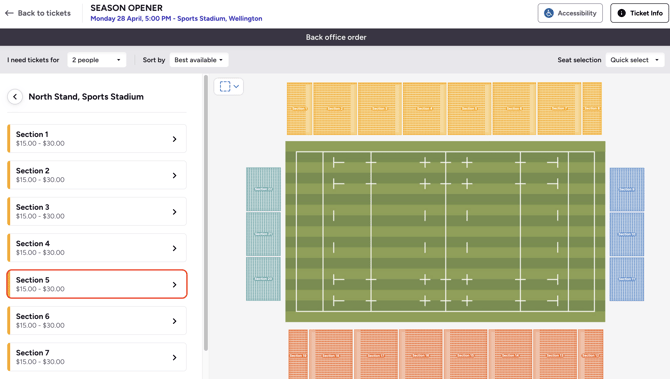Image resolution: width=670 pixels, height=379 pixels.
Task: Select orange Section 16 block on seat map
Action: click(x=421, y=354)
